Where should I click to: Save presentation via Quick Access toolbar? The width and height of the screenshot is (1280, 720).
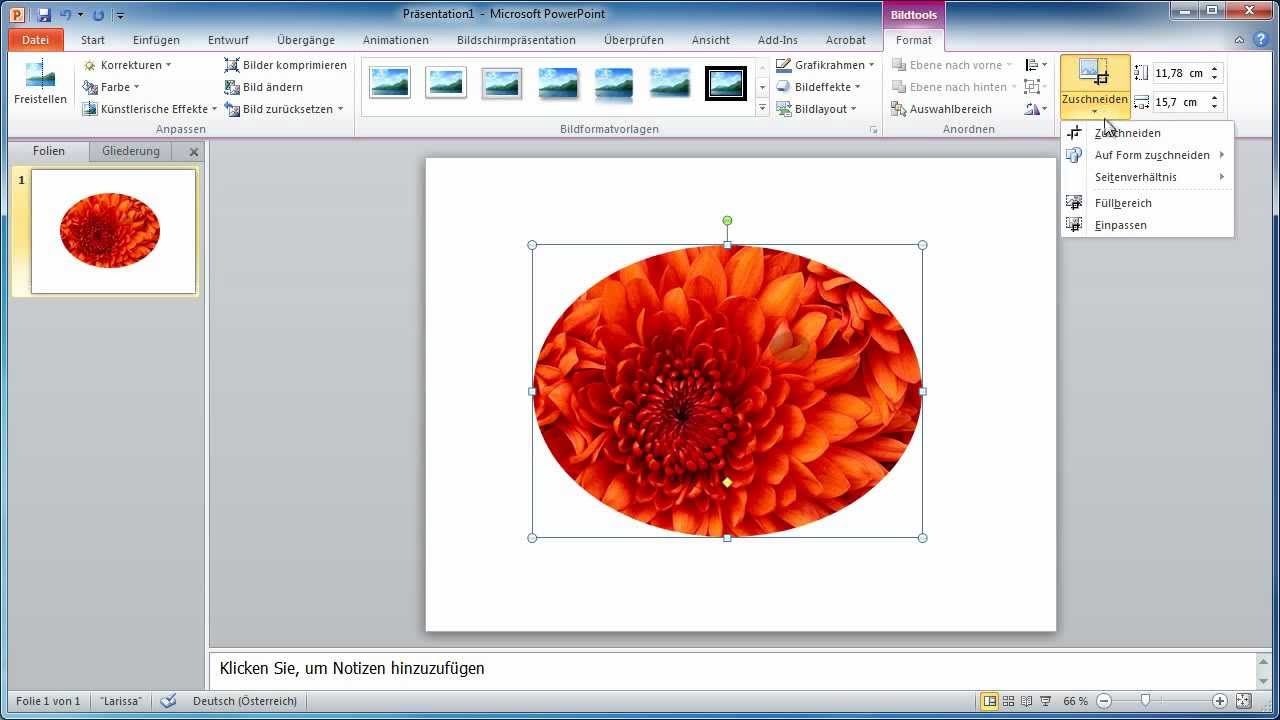coord(44,15)
